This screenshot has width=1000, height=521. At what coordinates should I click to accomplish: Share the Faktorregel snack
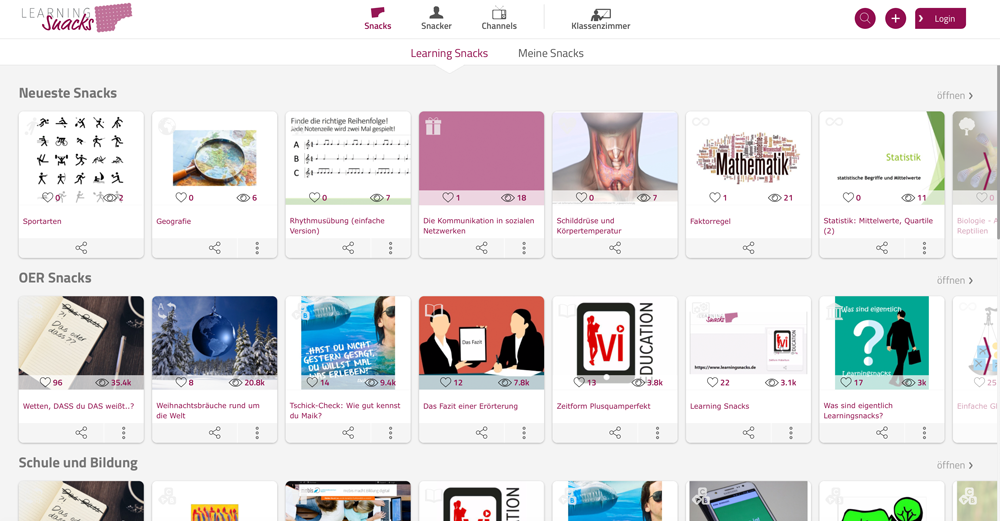click(x=748, y=248)
